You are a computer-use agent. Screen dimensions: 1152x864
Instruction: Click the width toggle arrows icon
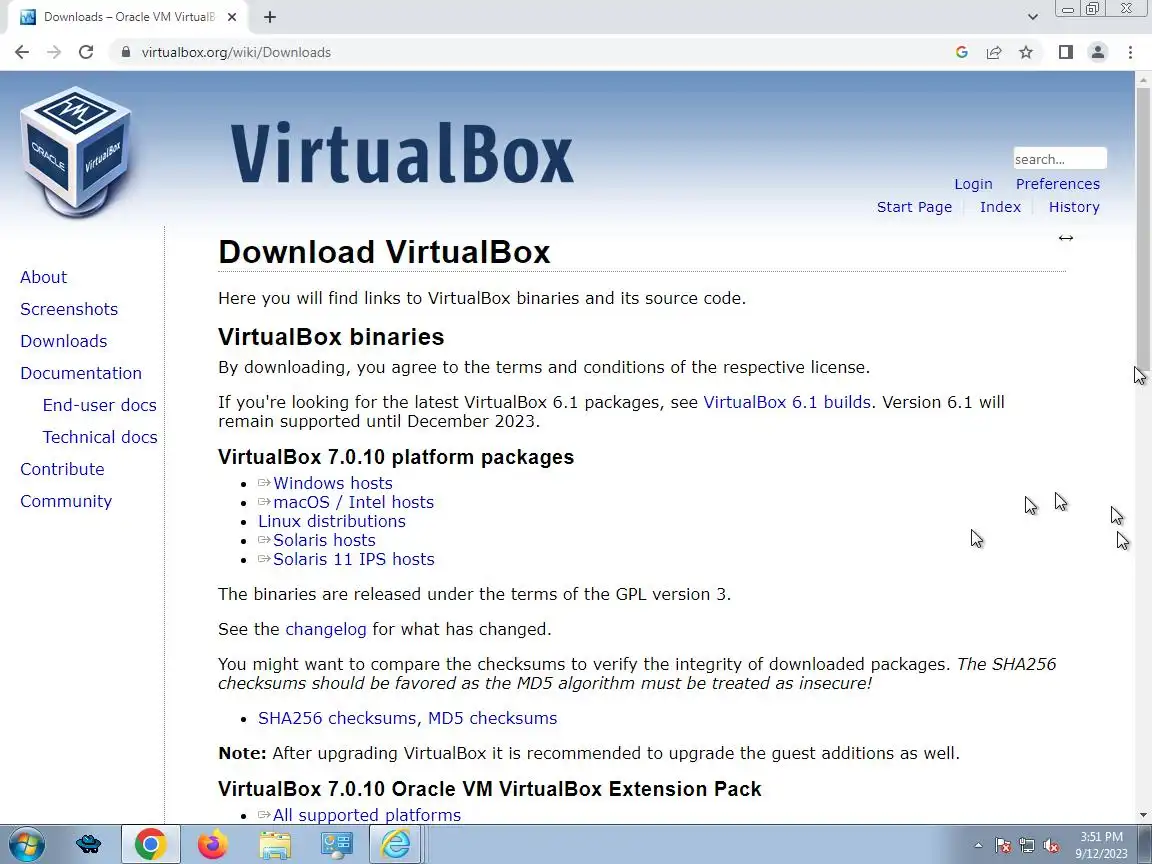coord(1065,238)
